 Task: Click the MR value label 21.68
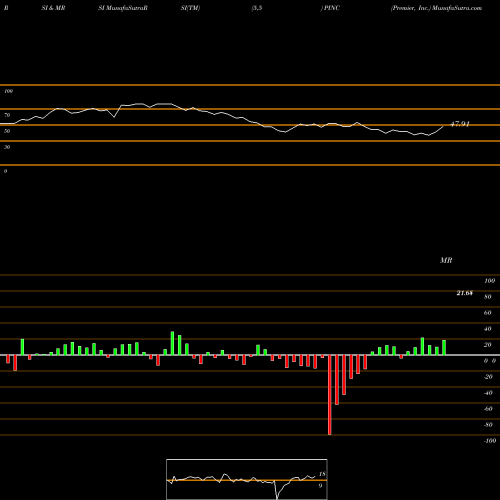464,293
